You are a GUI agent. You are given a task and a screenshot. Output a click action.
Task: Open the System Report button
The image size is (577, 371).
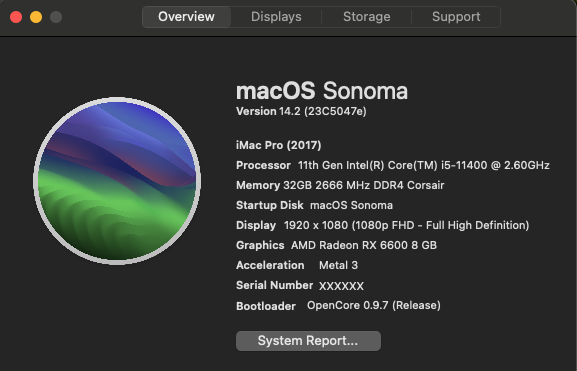click(308, 341)
